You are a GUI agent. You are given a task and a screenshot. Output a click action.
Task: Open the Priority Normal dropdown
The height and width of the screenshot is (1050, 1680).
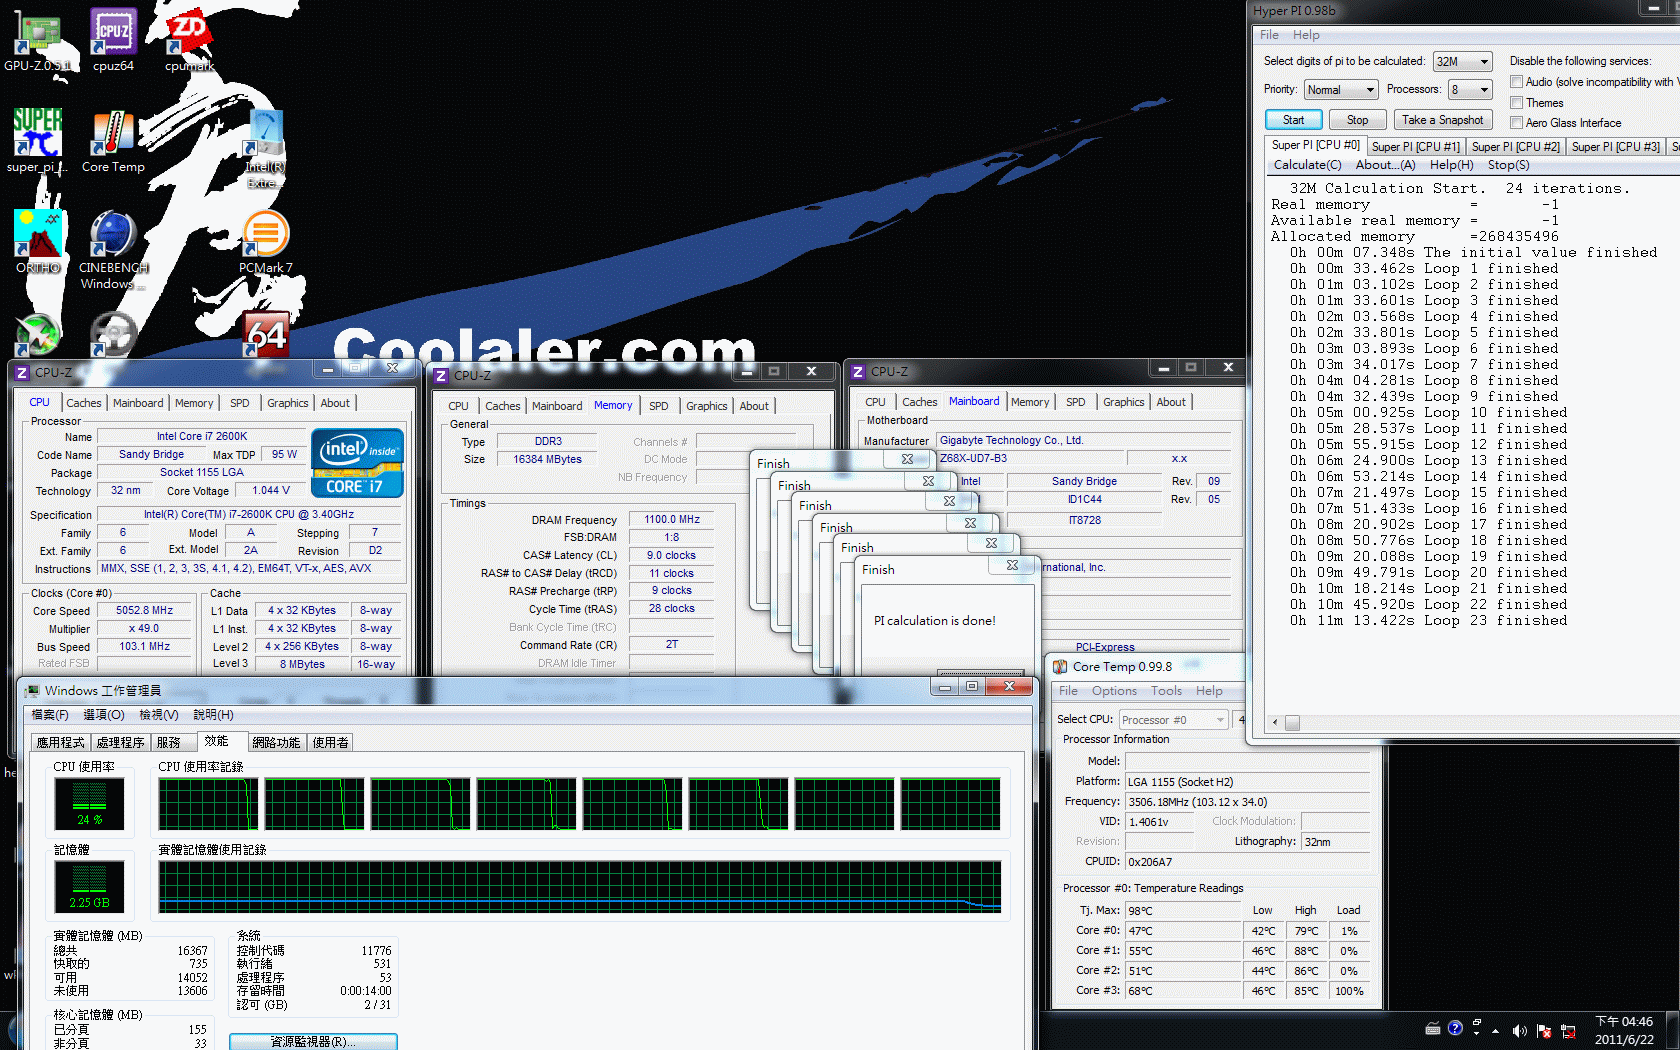1340,89
